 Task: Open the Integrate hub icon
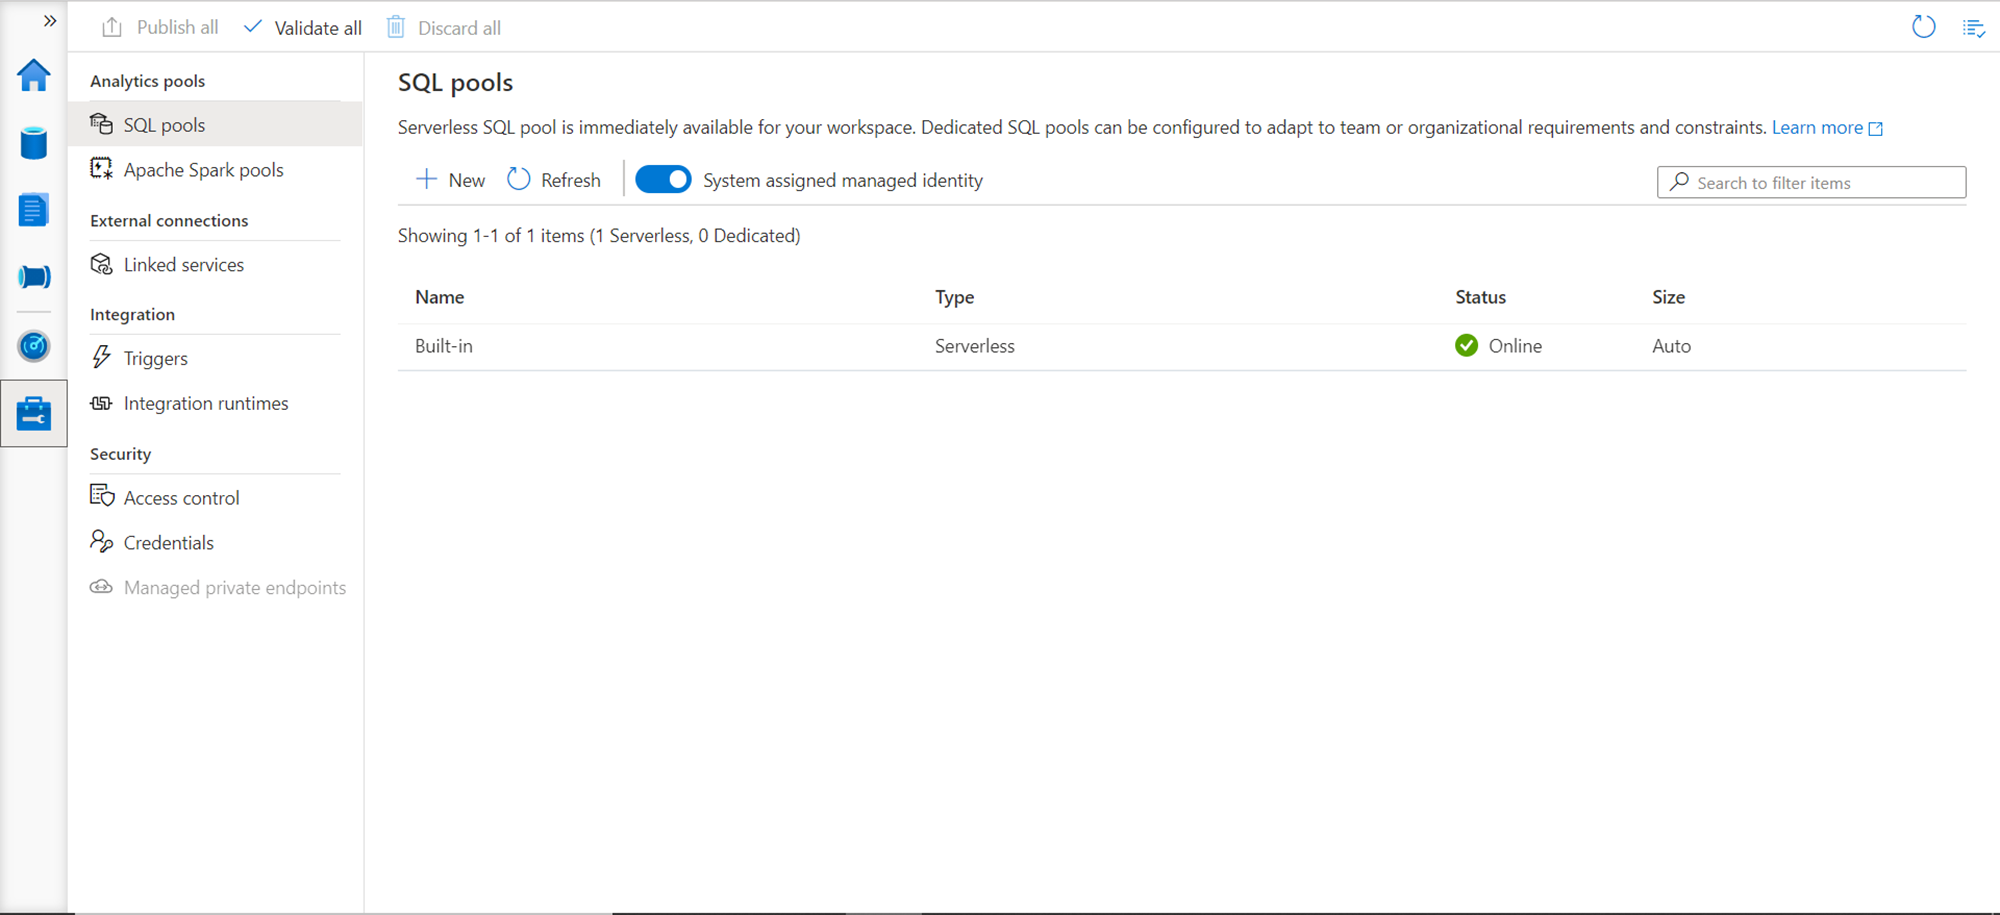pos(34,277)
